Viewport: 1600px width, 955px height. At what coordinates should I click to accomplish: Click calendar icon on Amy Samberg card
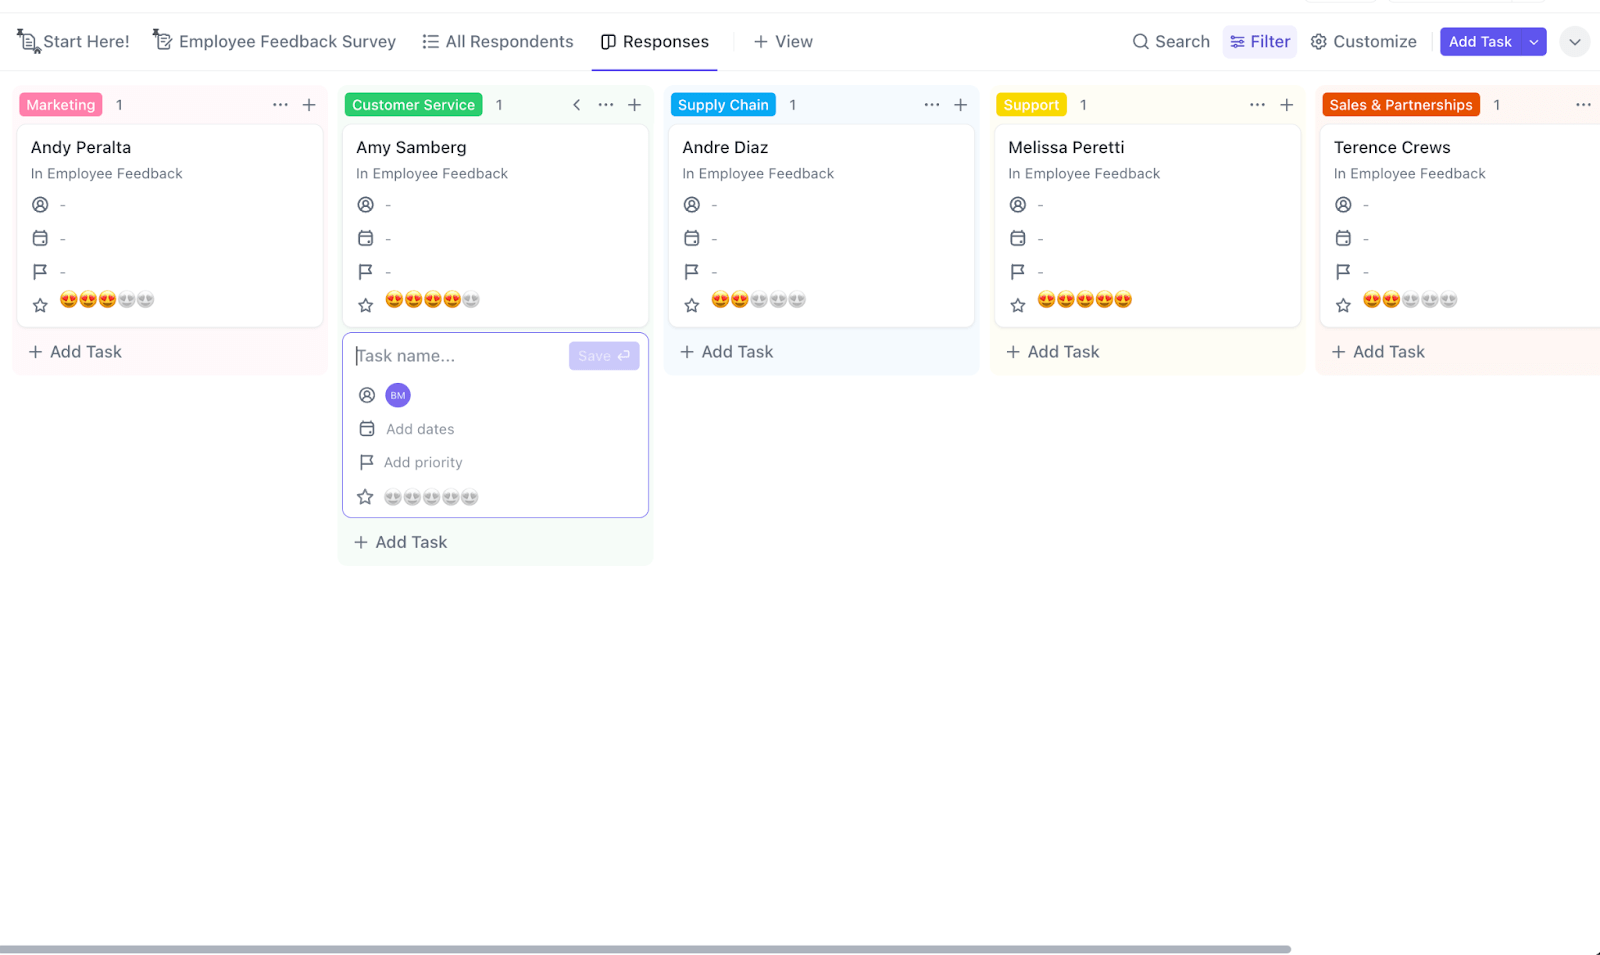[x=366, y=238]
